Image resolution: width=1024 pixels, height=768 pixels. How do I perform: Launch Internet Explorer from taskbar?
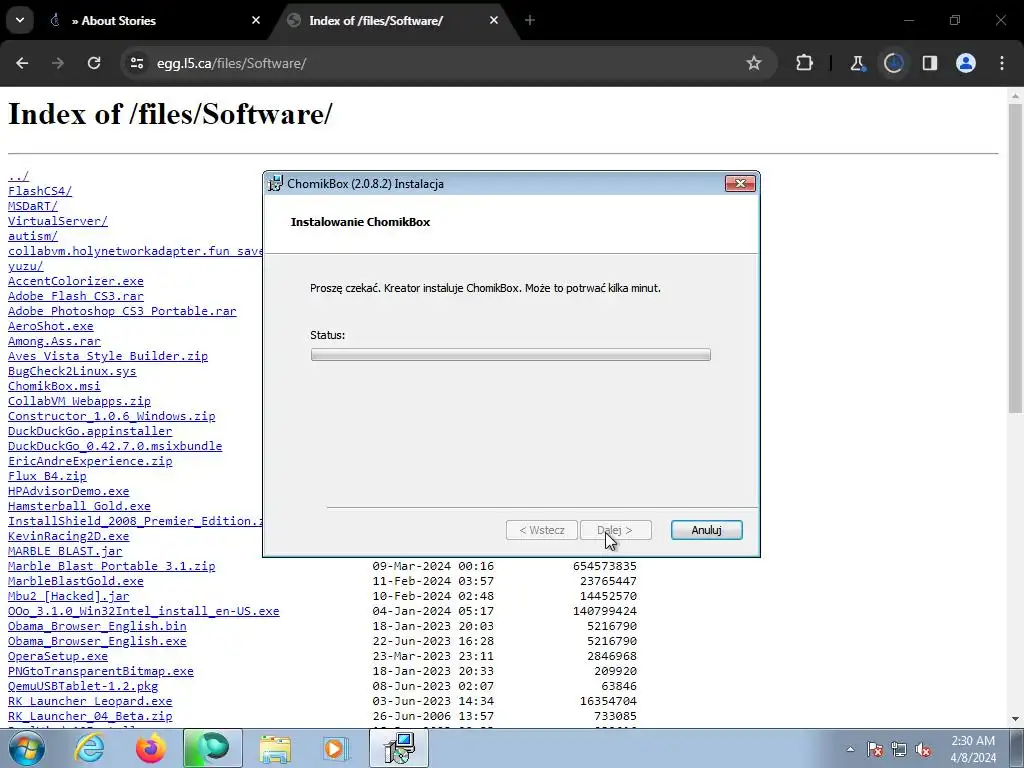point(89,748)
